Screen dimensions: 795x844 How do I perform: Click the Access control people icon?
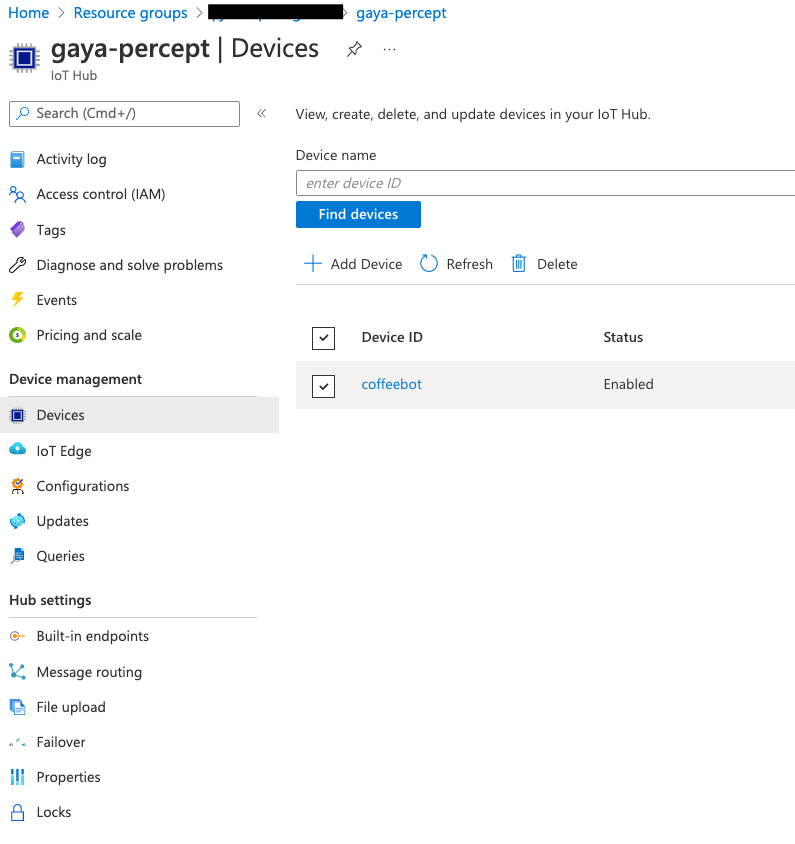click(17, 194)
